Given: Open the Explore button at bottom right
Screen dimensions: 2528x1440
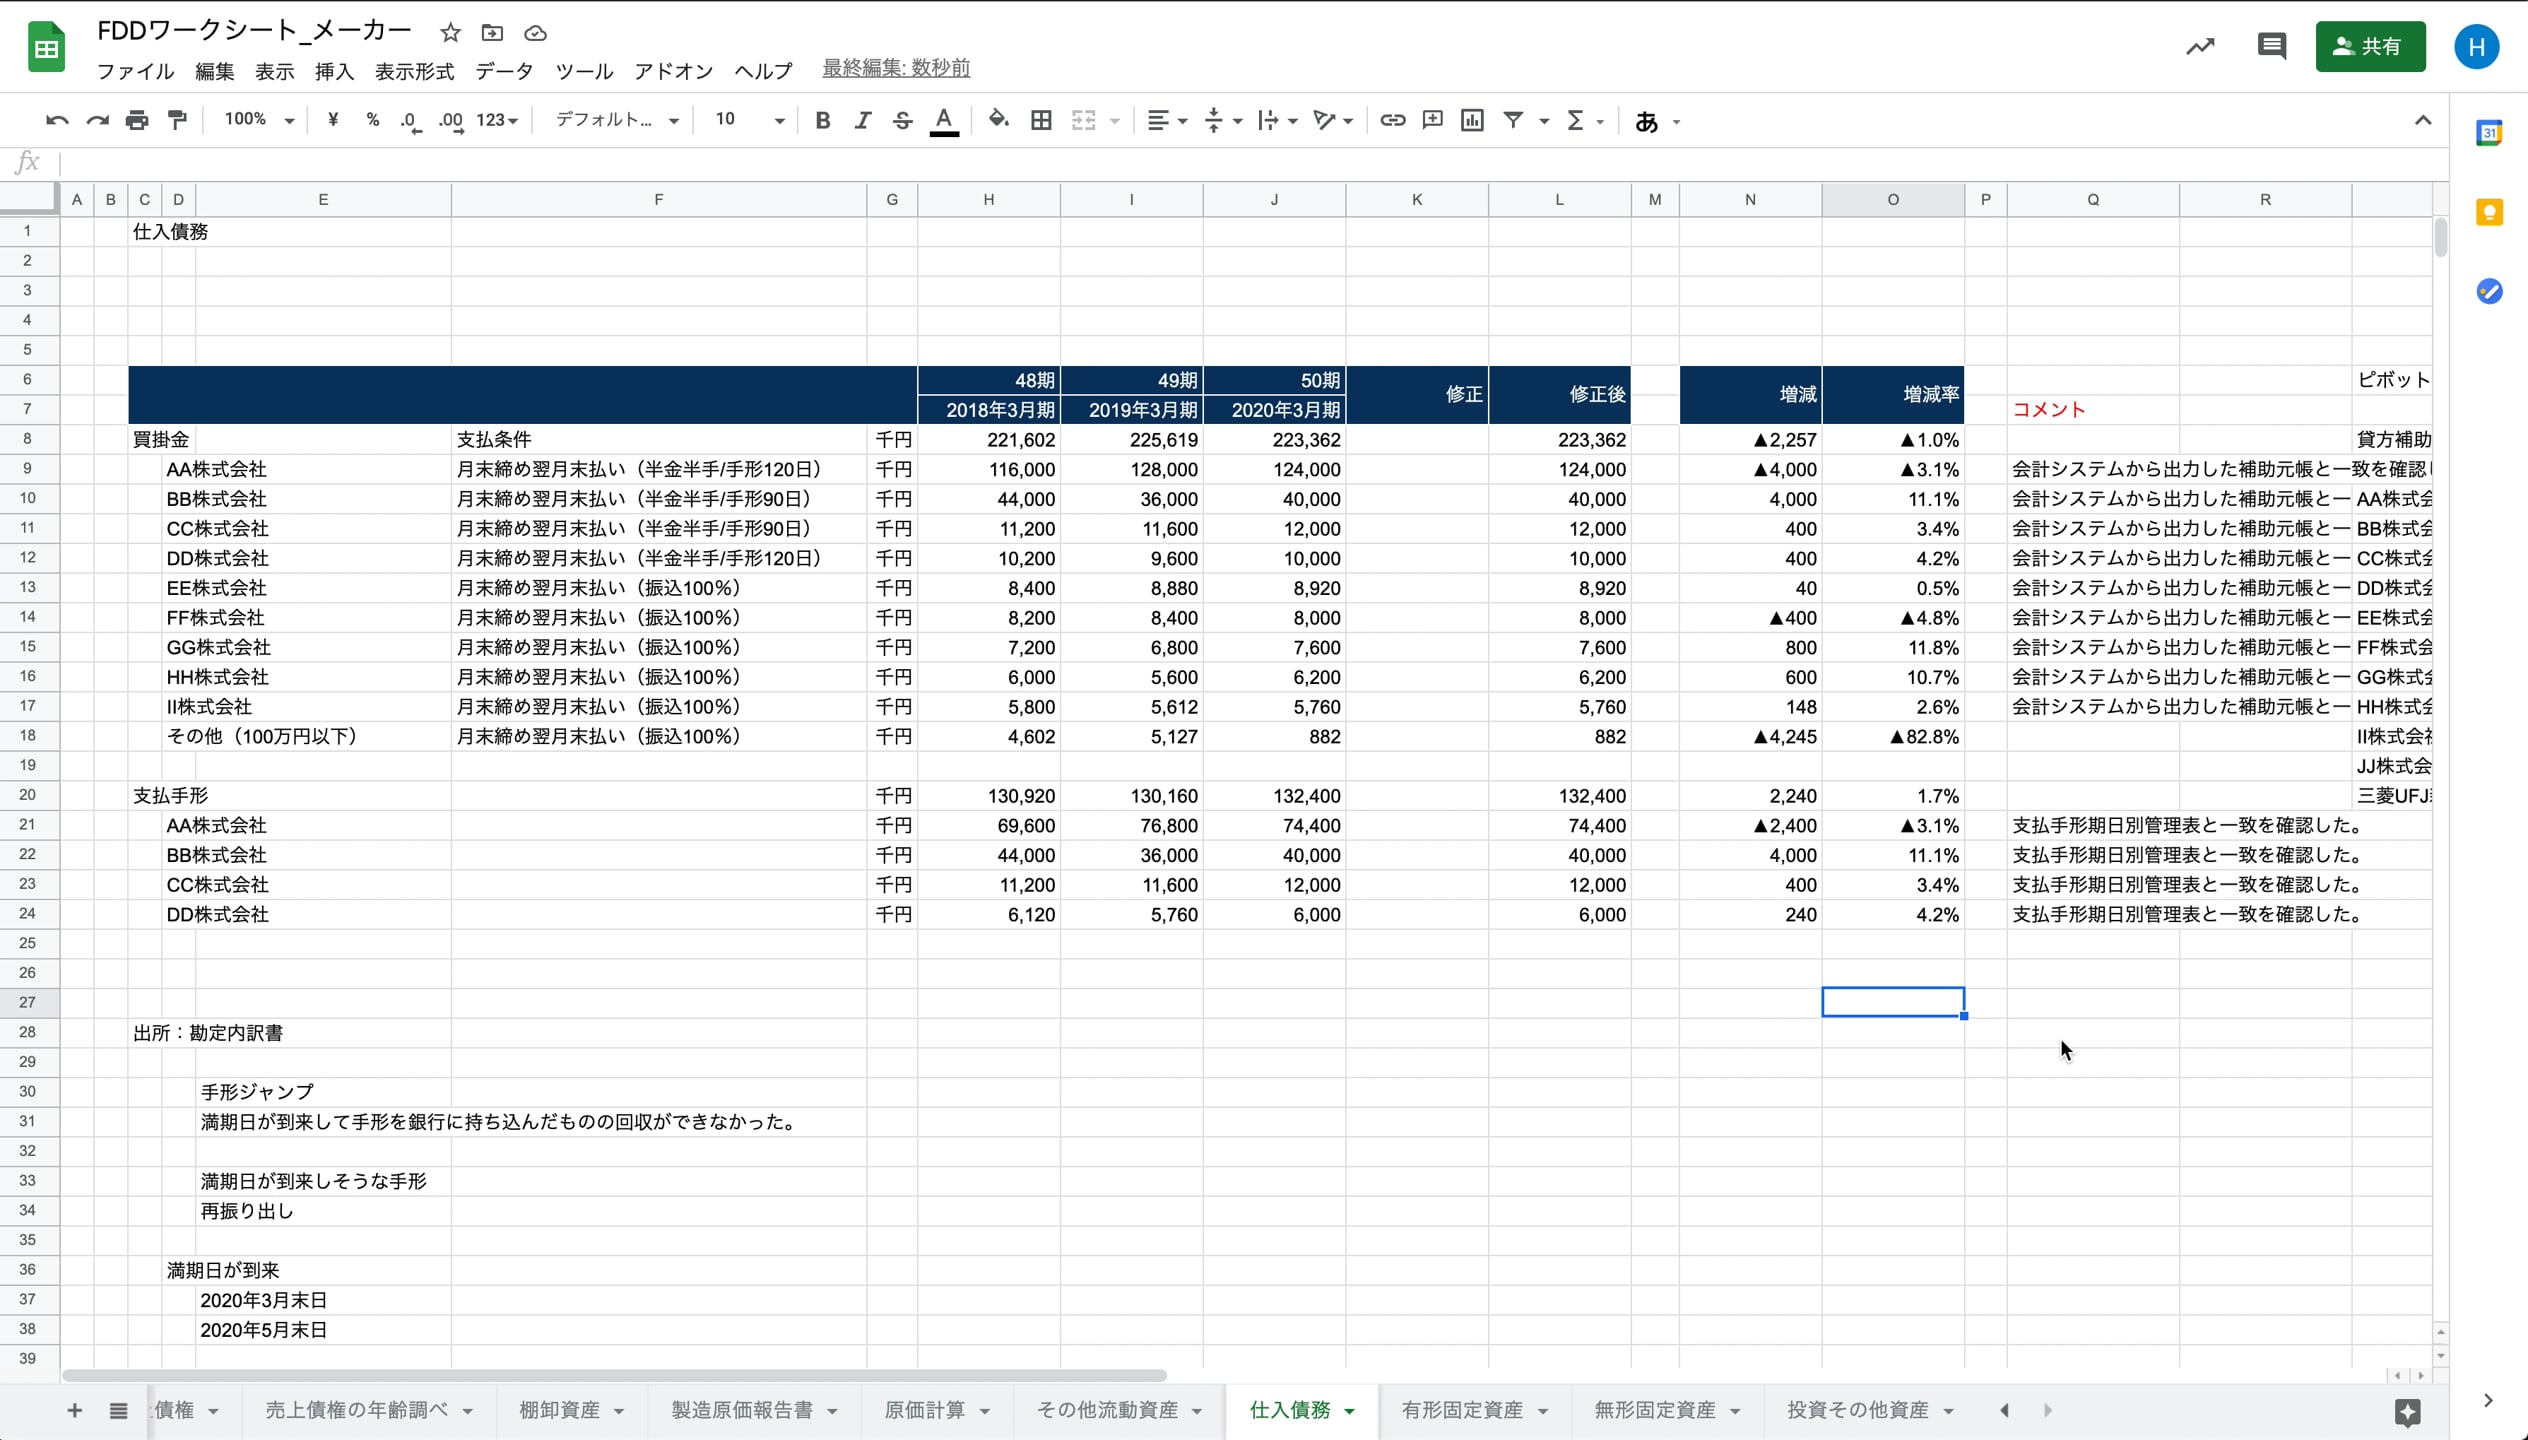Looking at the screenshot, I should click(x=2407, y=1411).
